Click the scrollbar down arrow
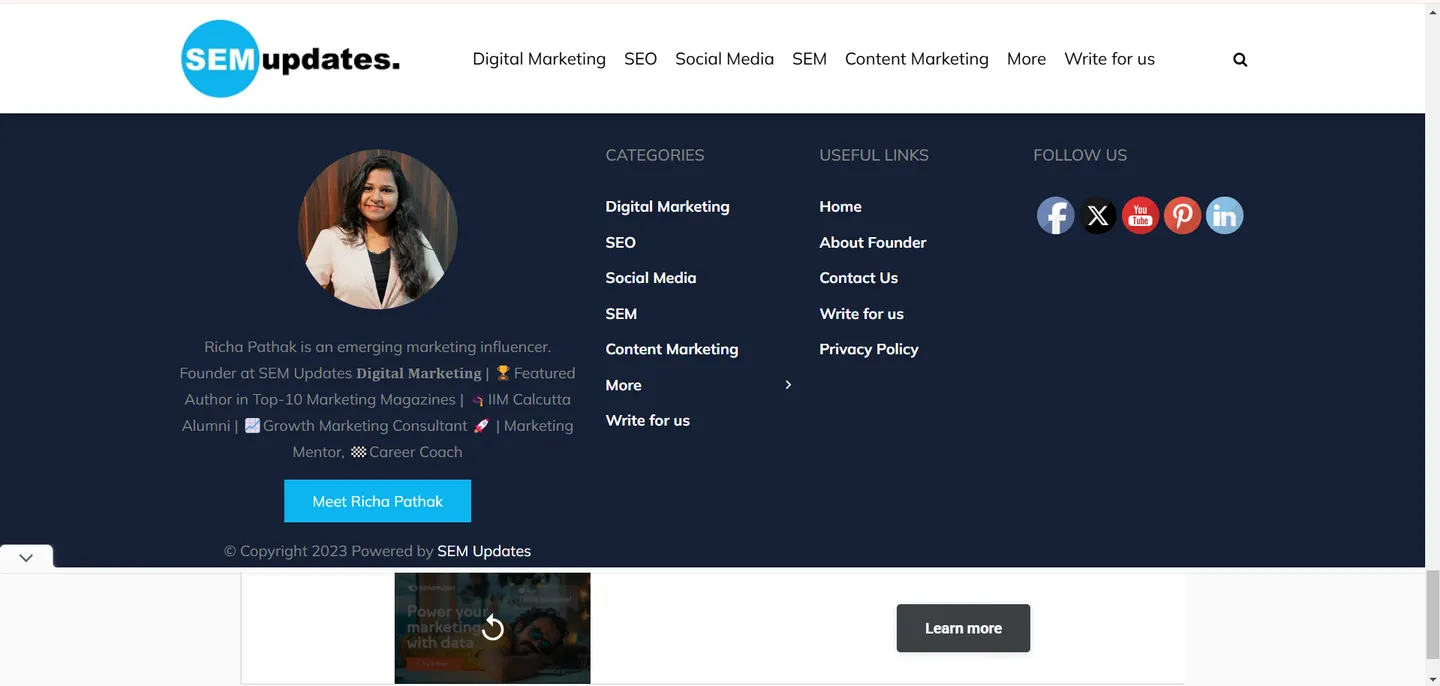The image size is (1440, 686). point(1432,678)
